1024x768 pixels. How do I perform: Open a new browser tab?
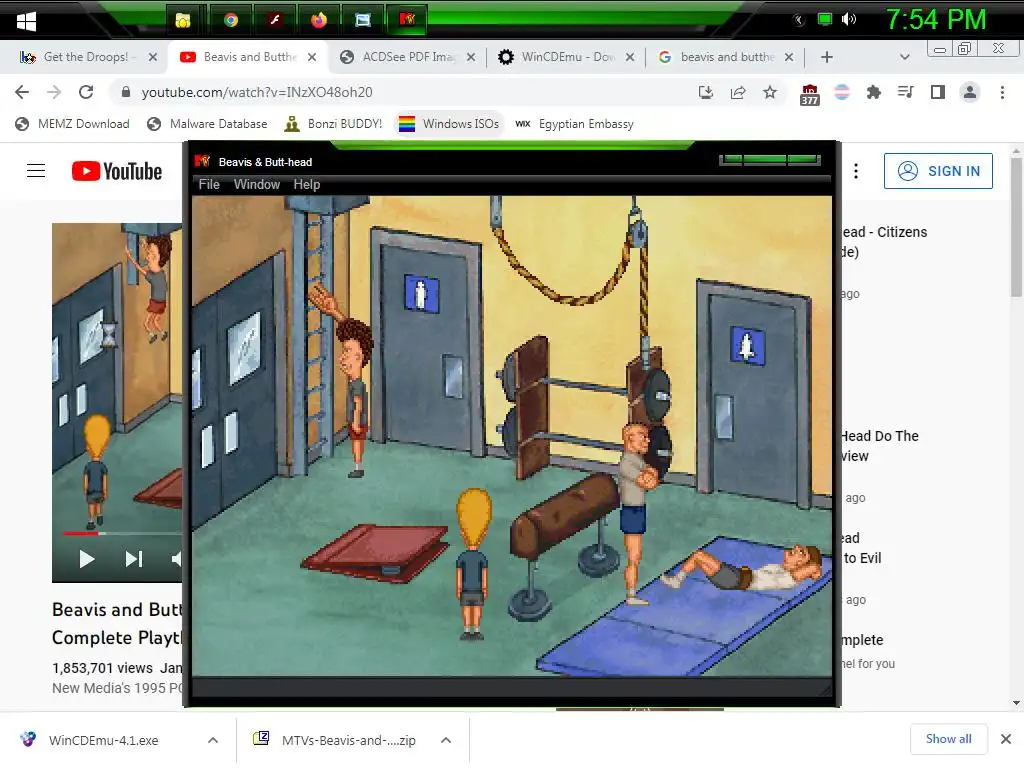tap(827, 57)
